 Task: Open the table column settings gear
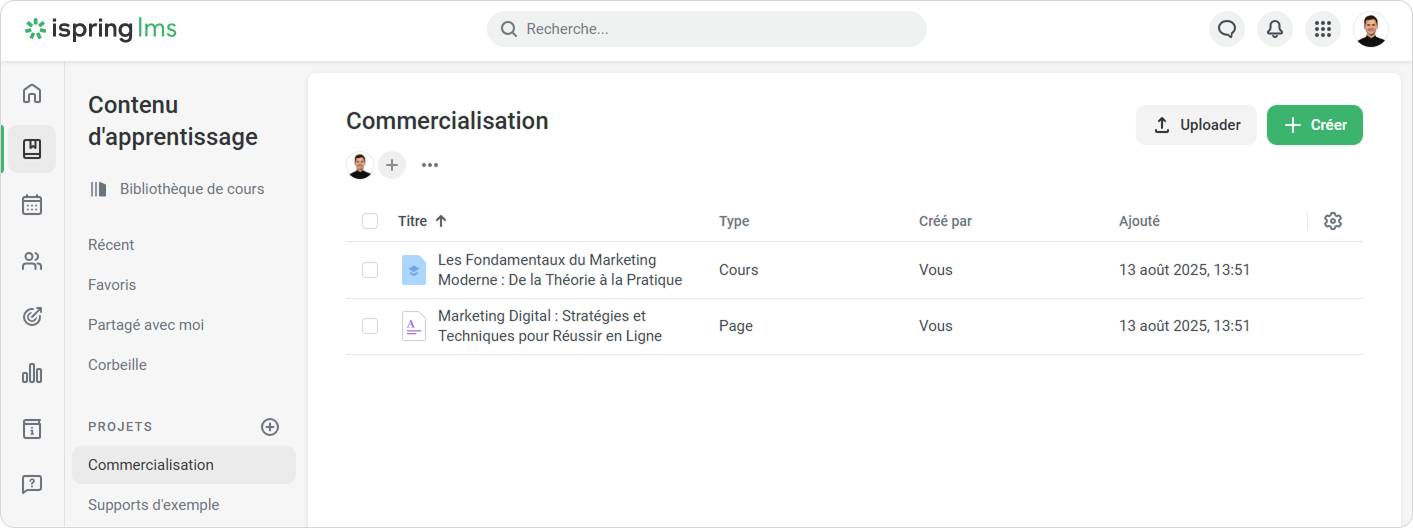tap(1332, 221)
